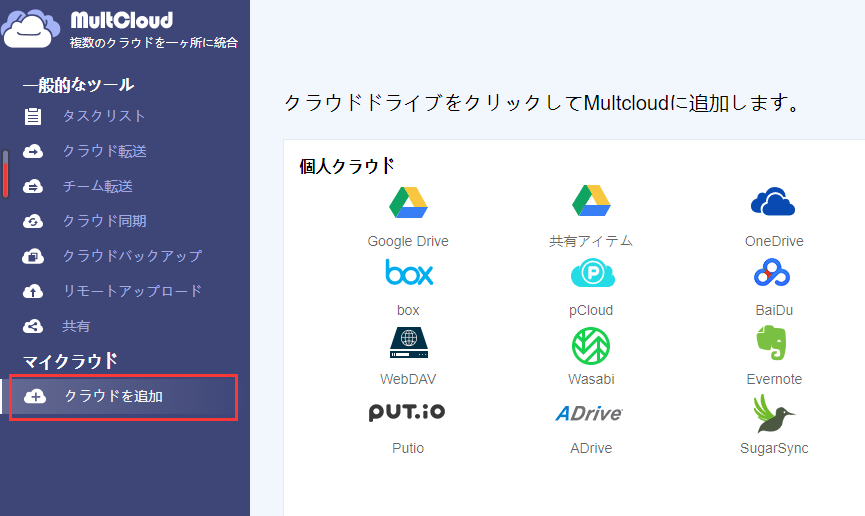This screenshot has width=865, height=516.
Task: Click the クラウド転送 cloud arrow icon
Action: pyautogui.click(x=33, y=151)
